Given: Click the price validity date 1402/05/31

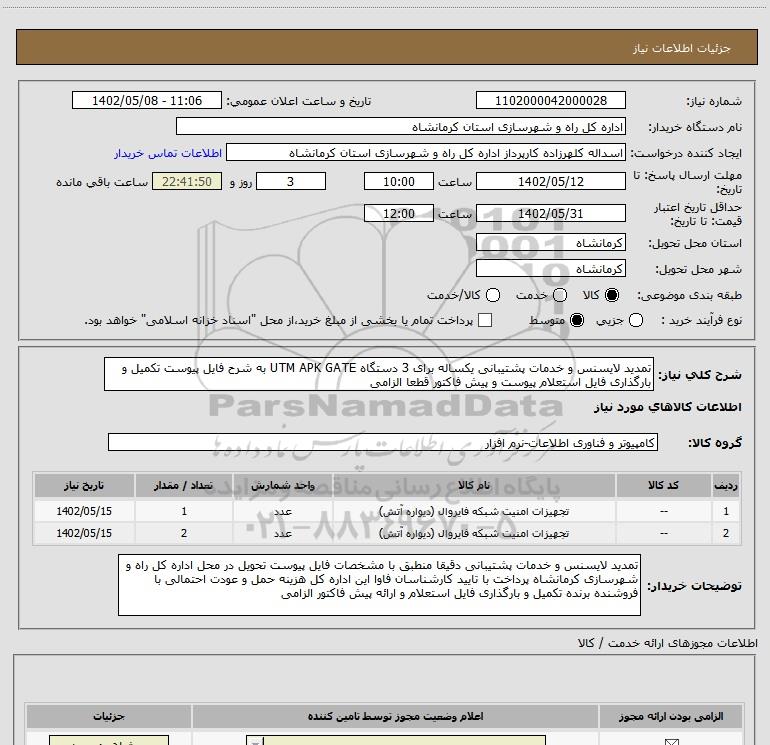Looking at the screenshot, I should pos(550,213).
